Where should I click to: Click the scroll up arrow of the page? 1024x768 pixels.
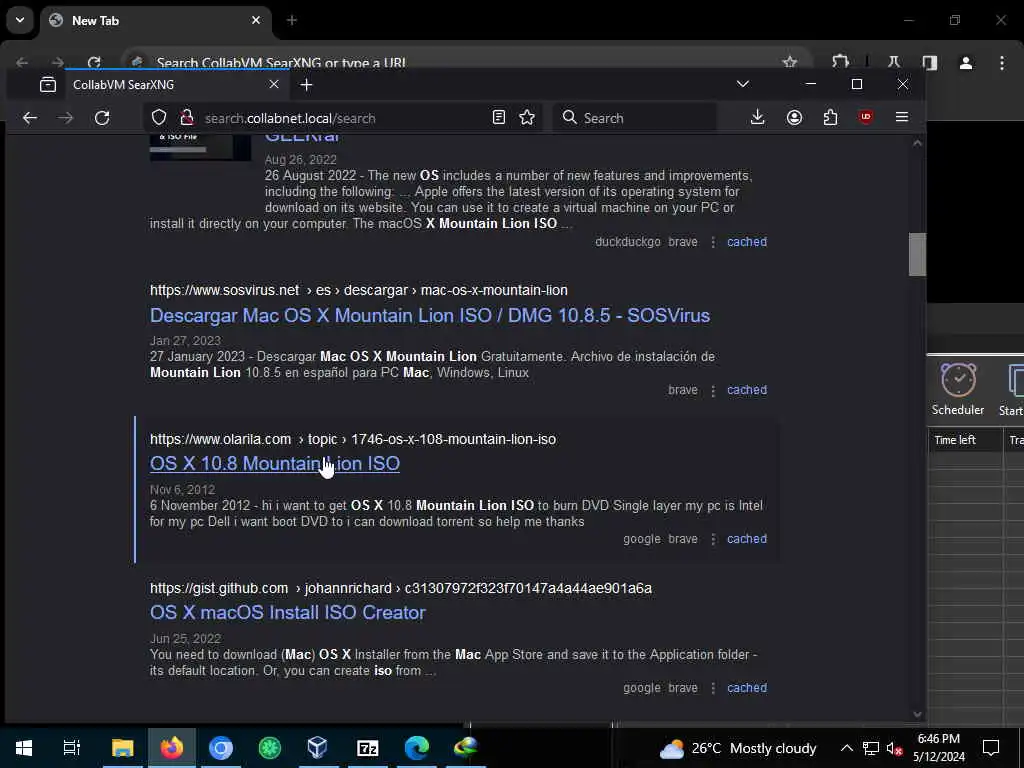(x=917, y=143)
